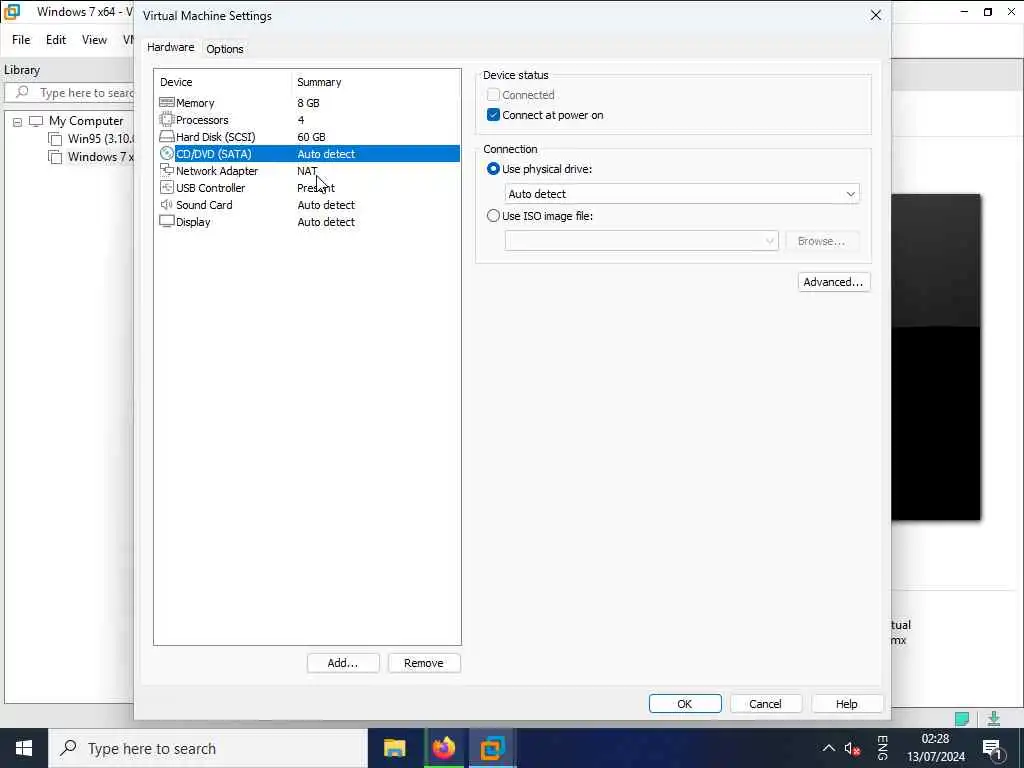Click the Remove device button

[x=424, y=663]
